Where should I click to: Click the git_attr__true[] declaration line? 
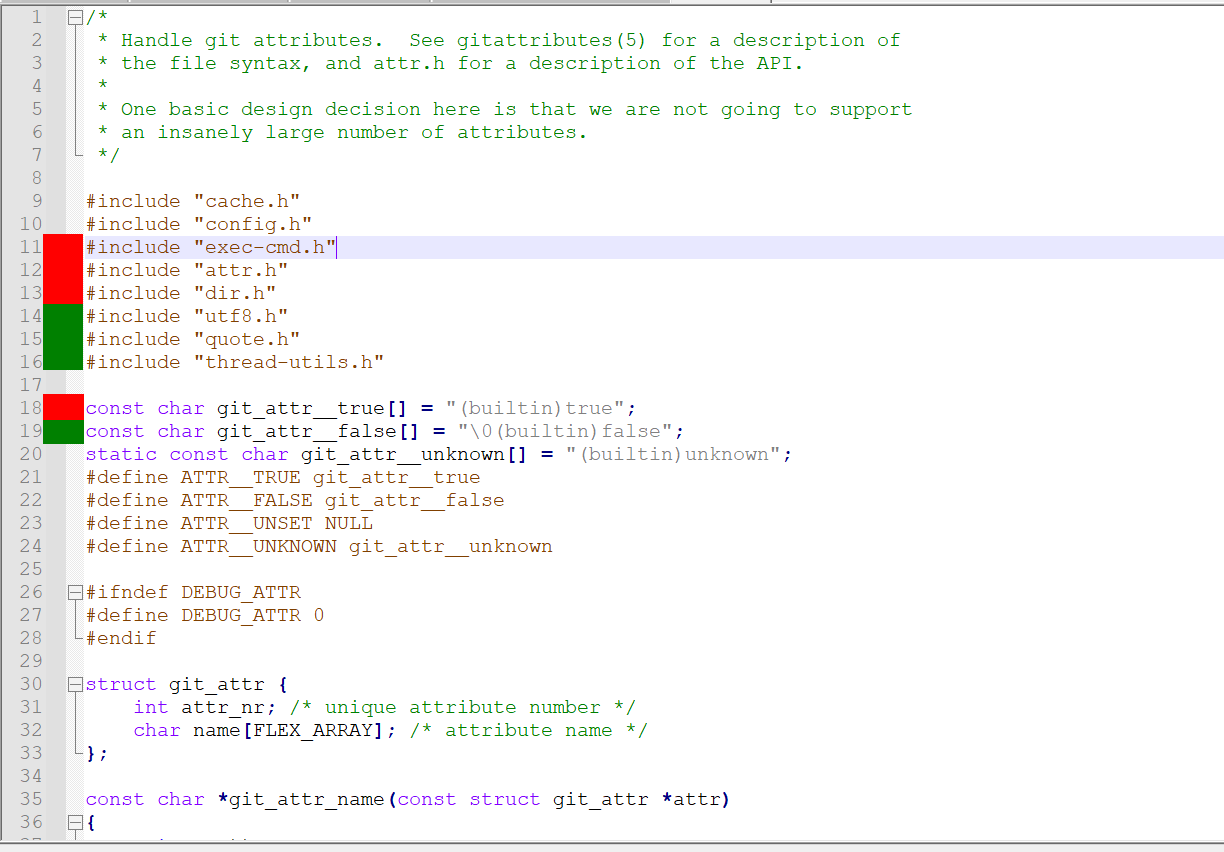tap(361, 408)
